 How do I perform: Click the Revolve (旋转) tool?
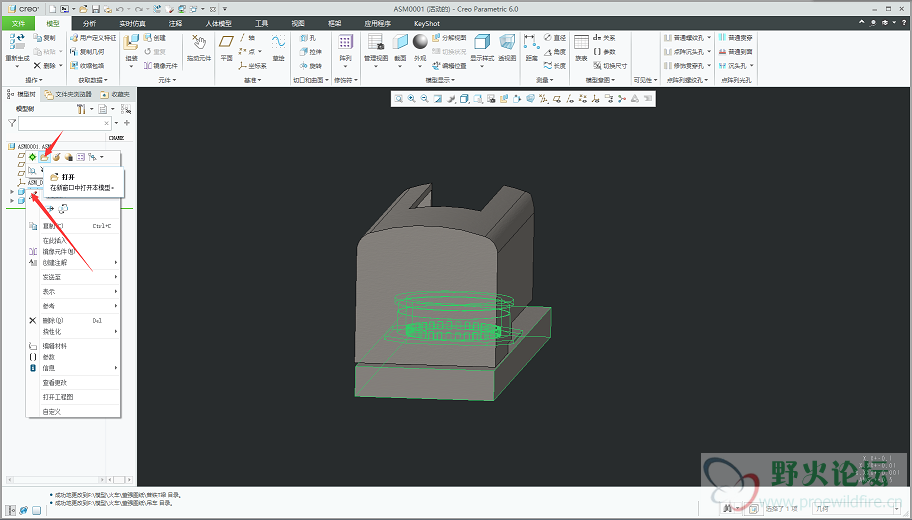pos(311,66)
